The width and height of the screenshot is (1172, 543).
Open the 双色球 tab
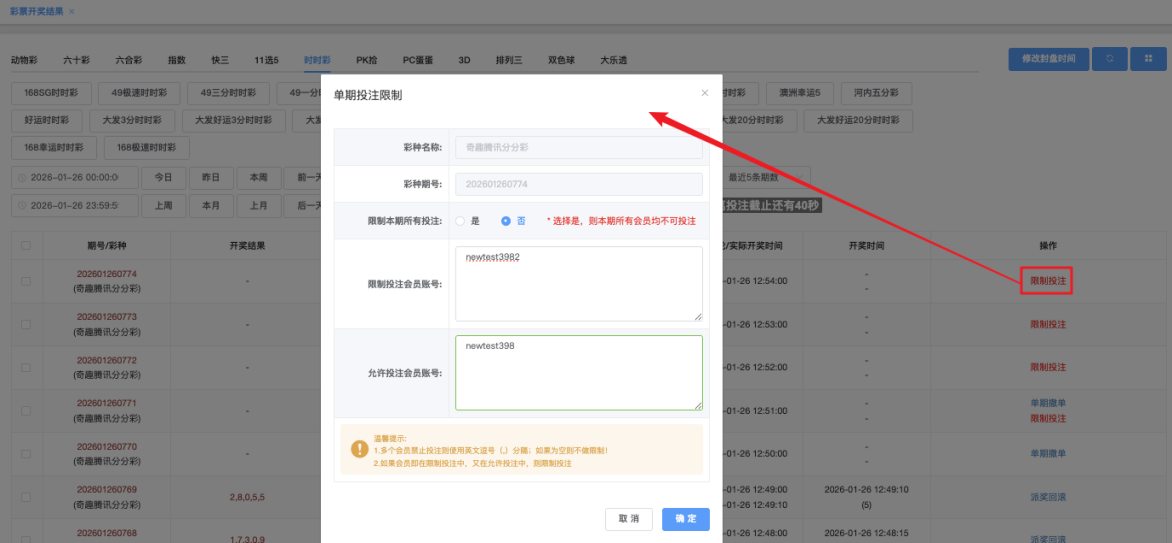[x=562, y=60]
